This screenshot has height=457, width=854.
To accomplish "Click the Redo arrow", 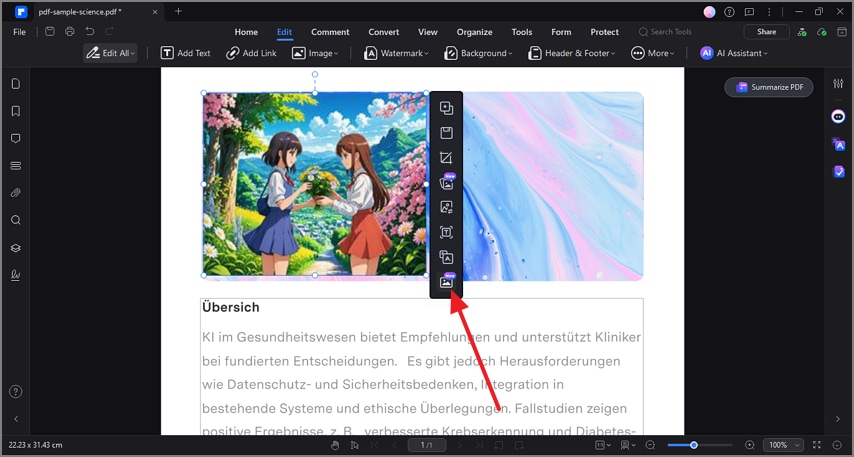I will (x=109, y=32).
